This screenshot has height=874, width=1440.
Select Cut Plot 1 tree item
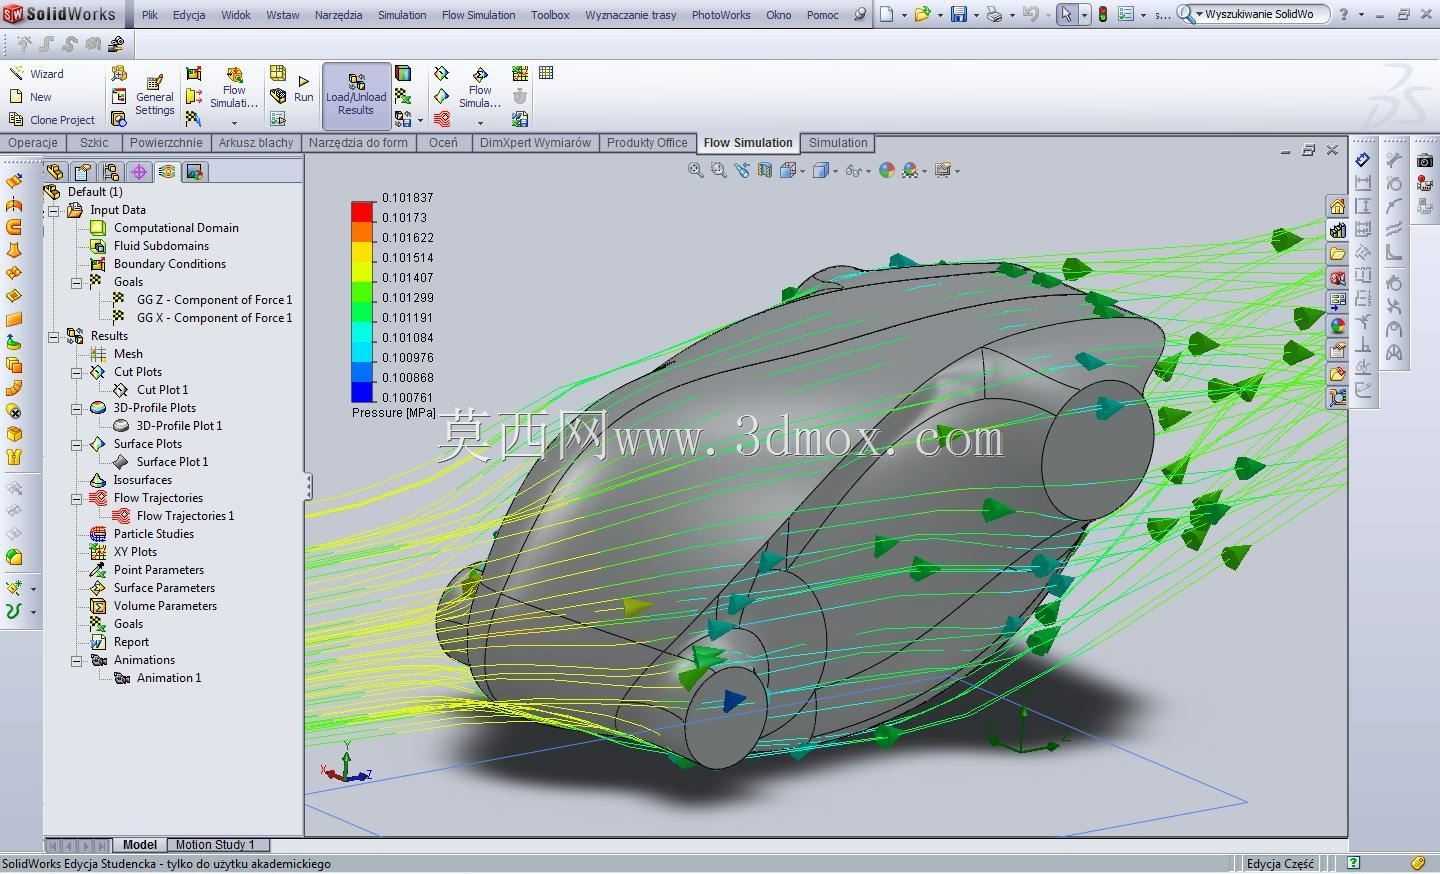162,390
